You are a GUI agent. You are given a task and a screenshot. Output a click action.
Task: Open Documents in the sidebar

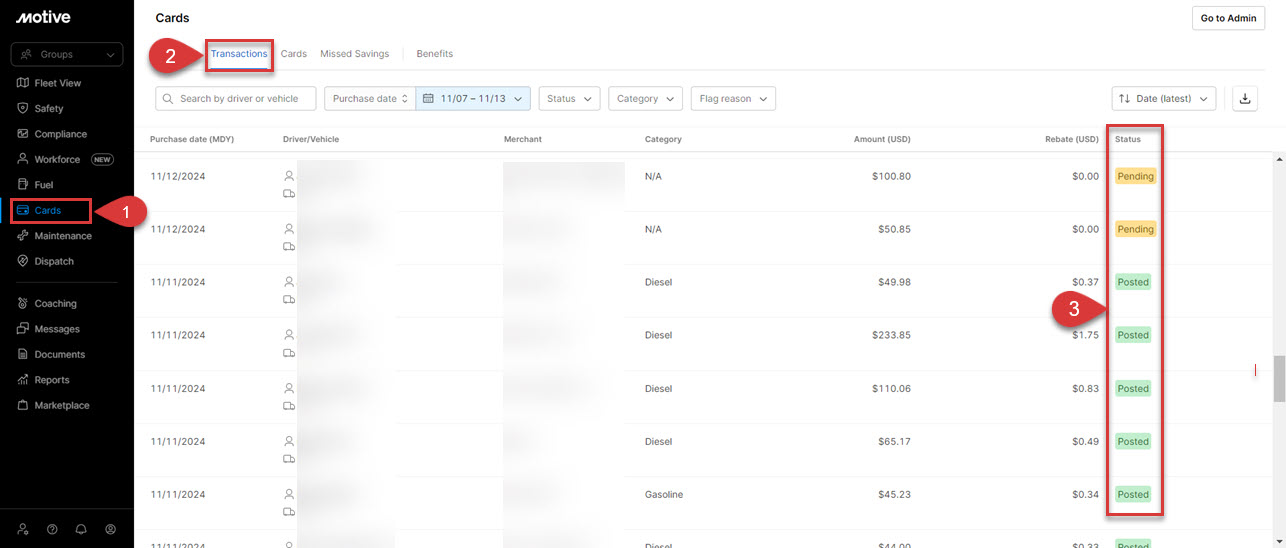pyautogui.click(x=59, y=354)
